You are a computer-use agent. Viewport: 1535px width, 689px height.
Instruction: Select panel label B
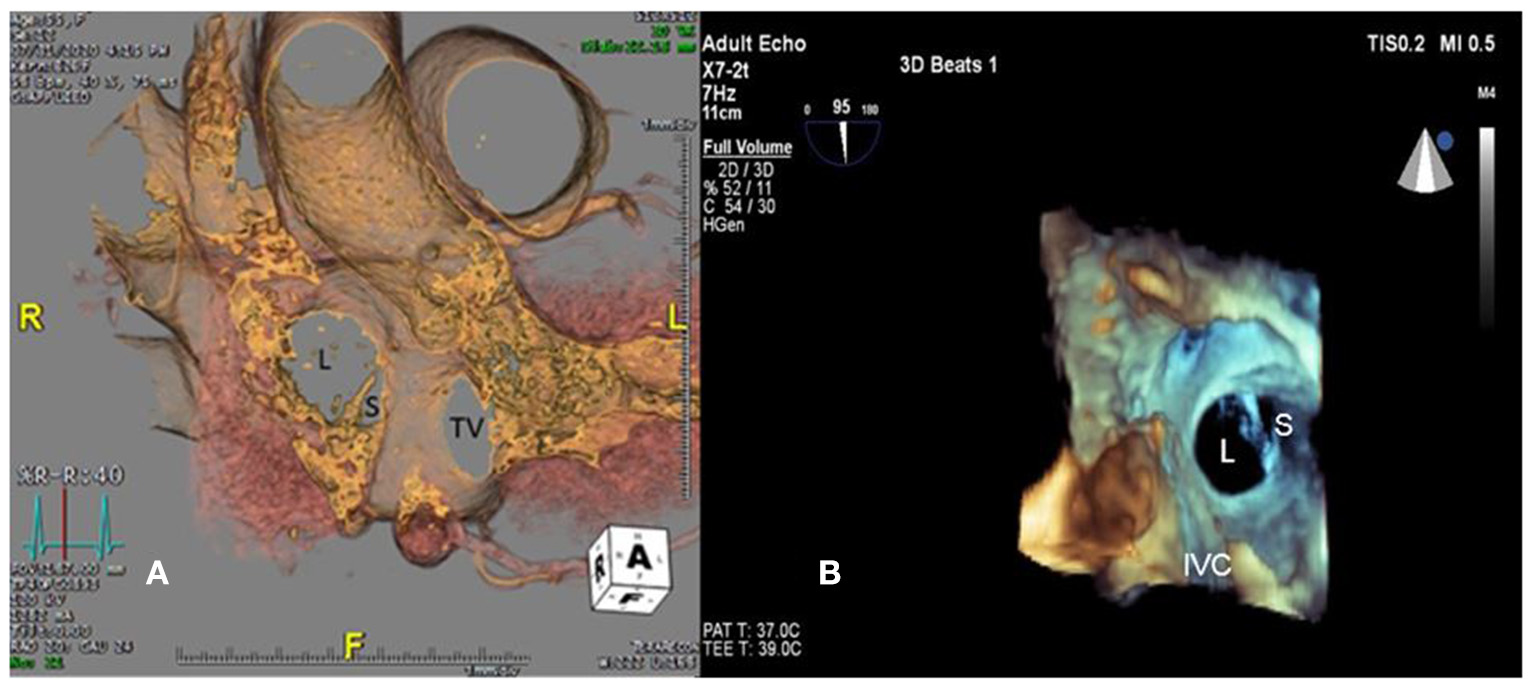(829, 572)
